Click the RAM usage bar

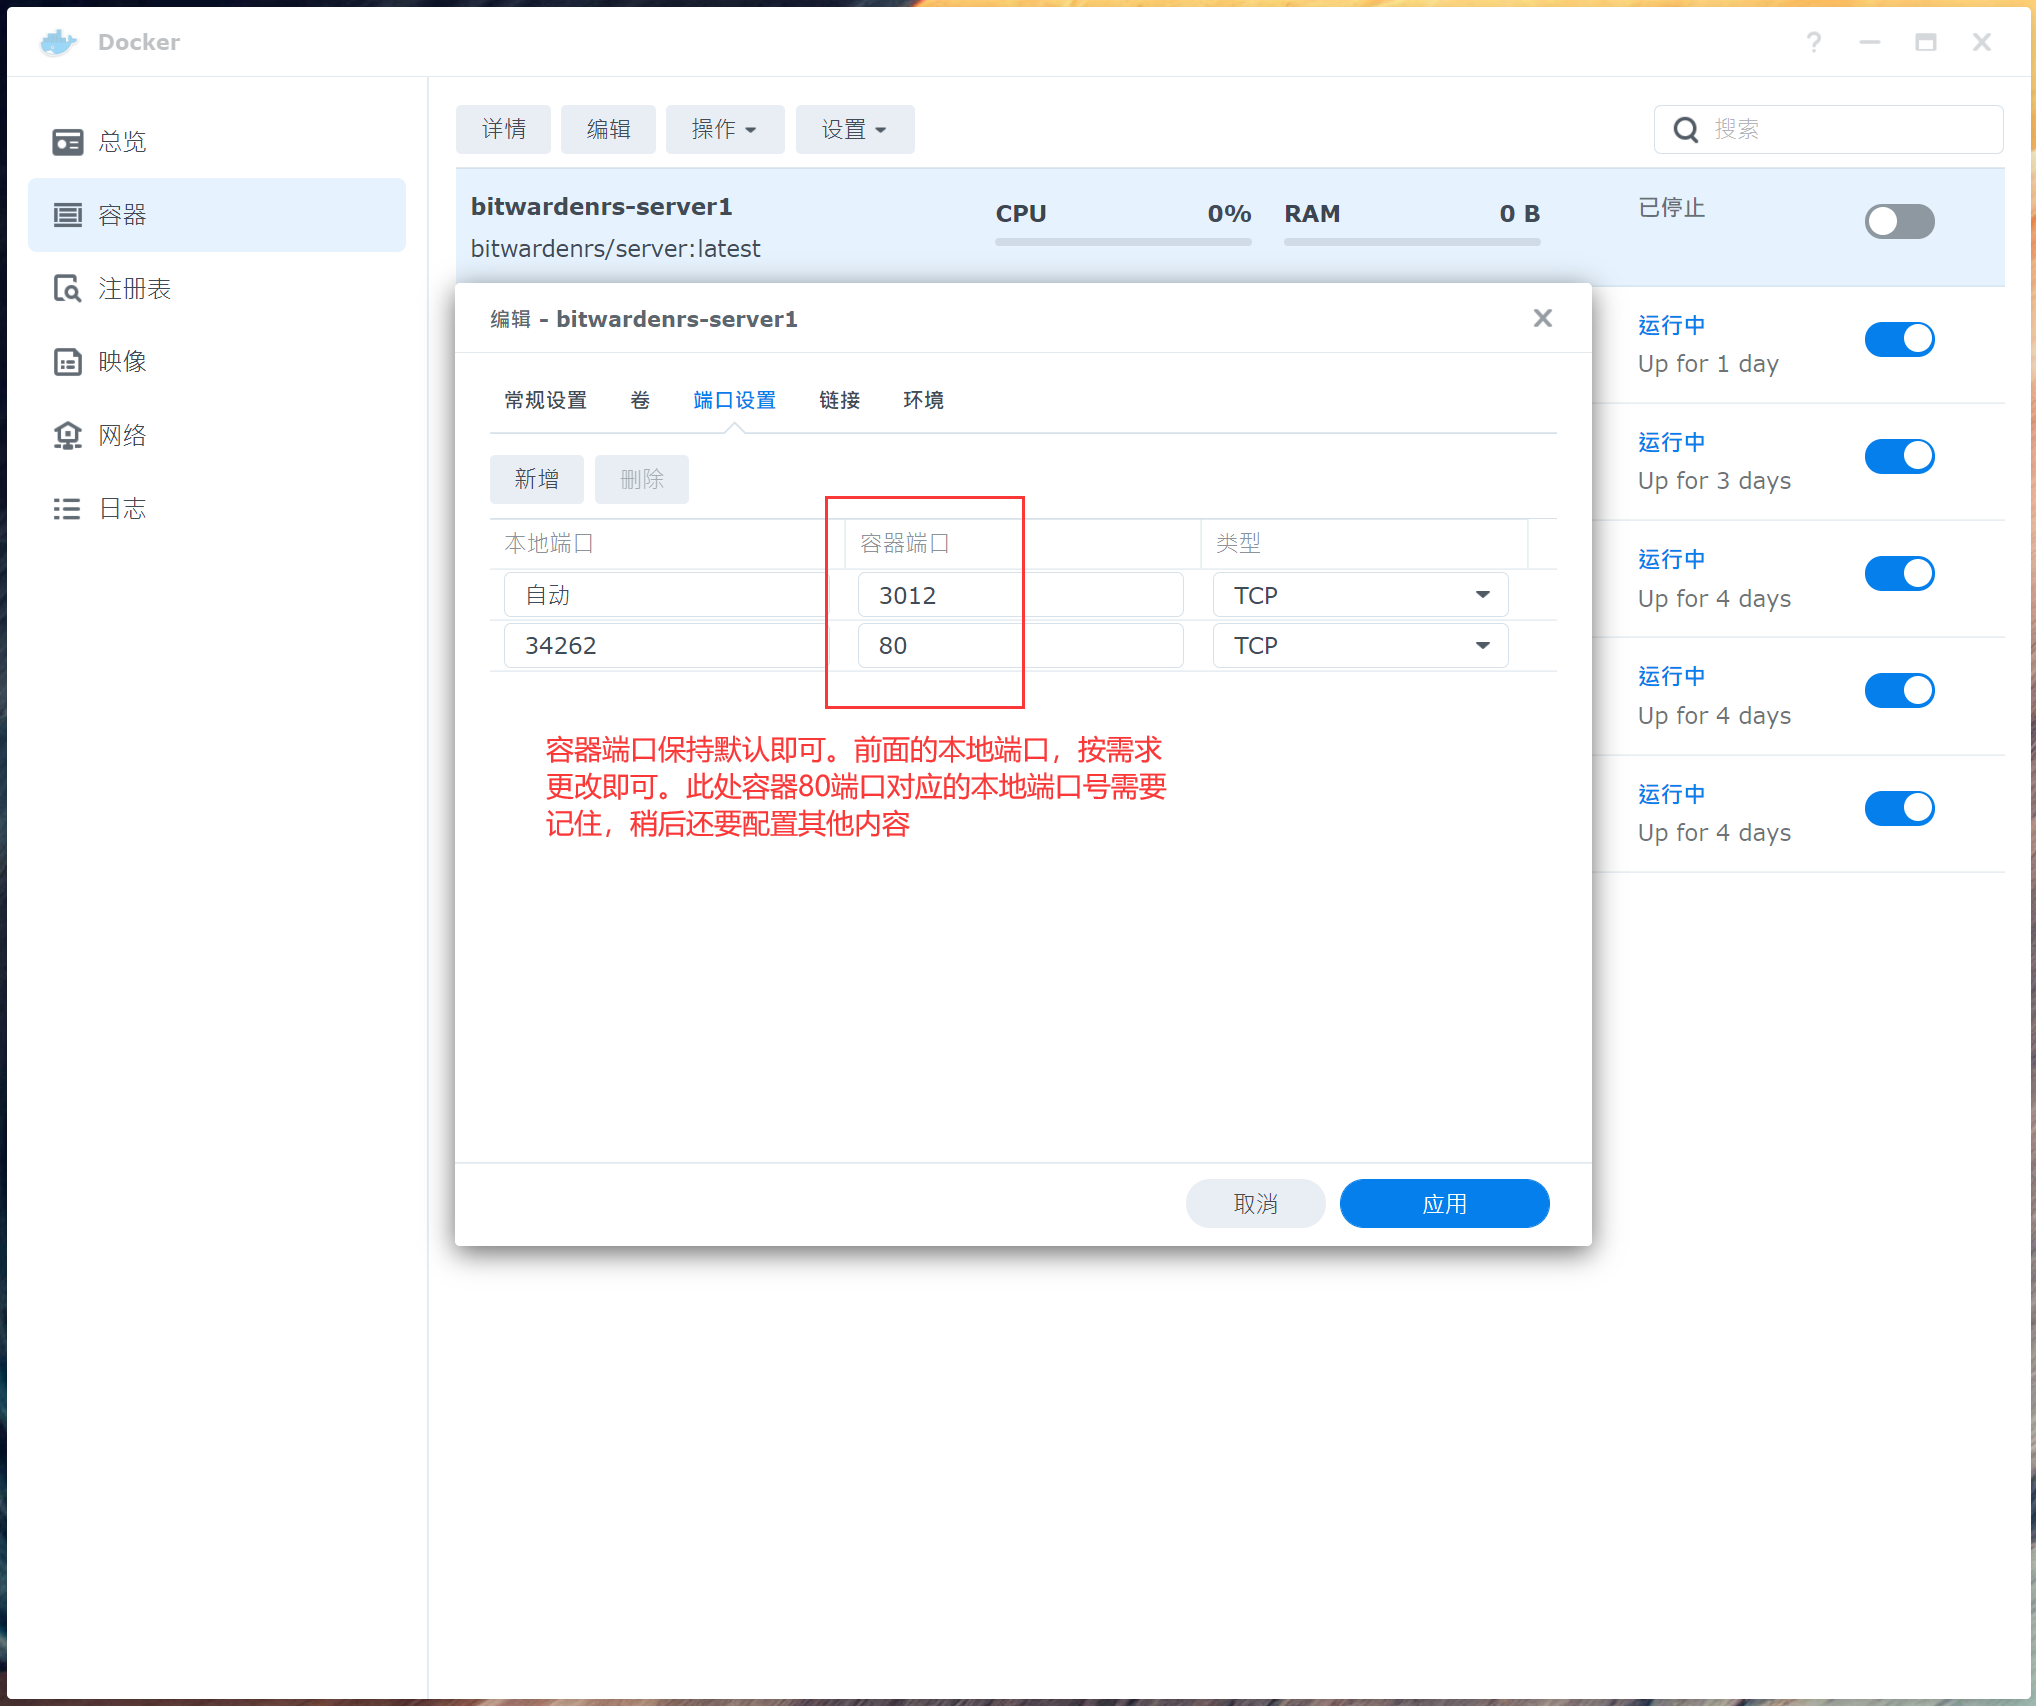1412,242
